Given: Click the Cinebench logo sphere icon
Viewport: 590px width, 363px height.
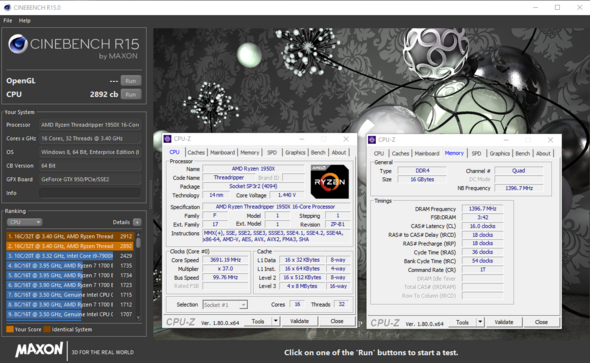Looking at the screenshot, I should pos(18,44).
